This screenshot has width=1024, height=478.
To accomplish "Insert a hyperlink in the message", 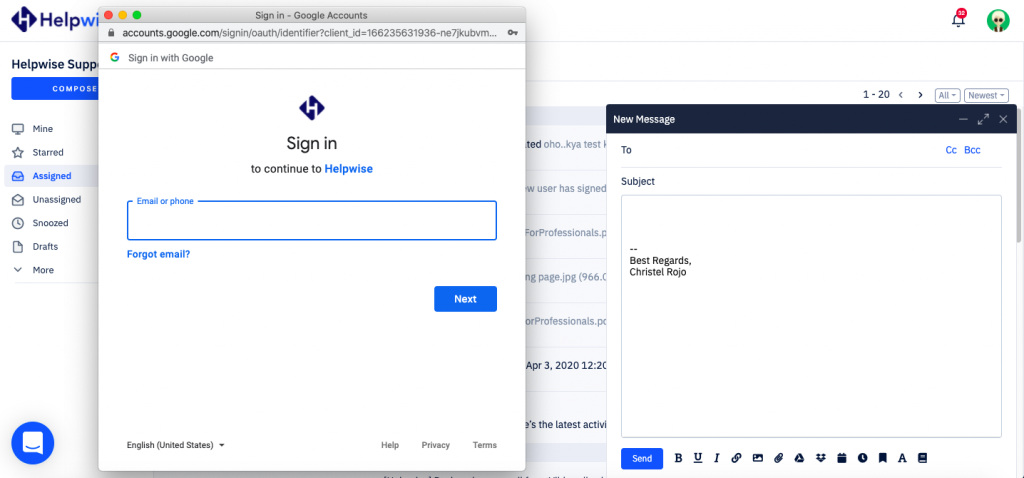I will click(x=736, y=458).
